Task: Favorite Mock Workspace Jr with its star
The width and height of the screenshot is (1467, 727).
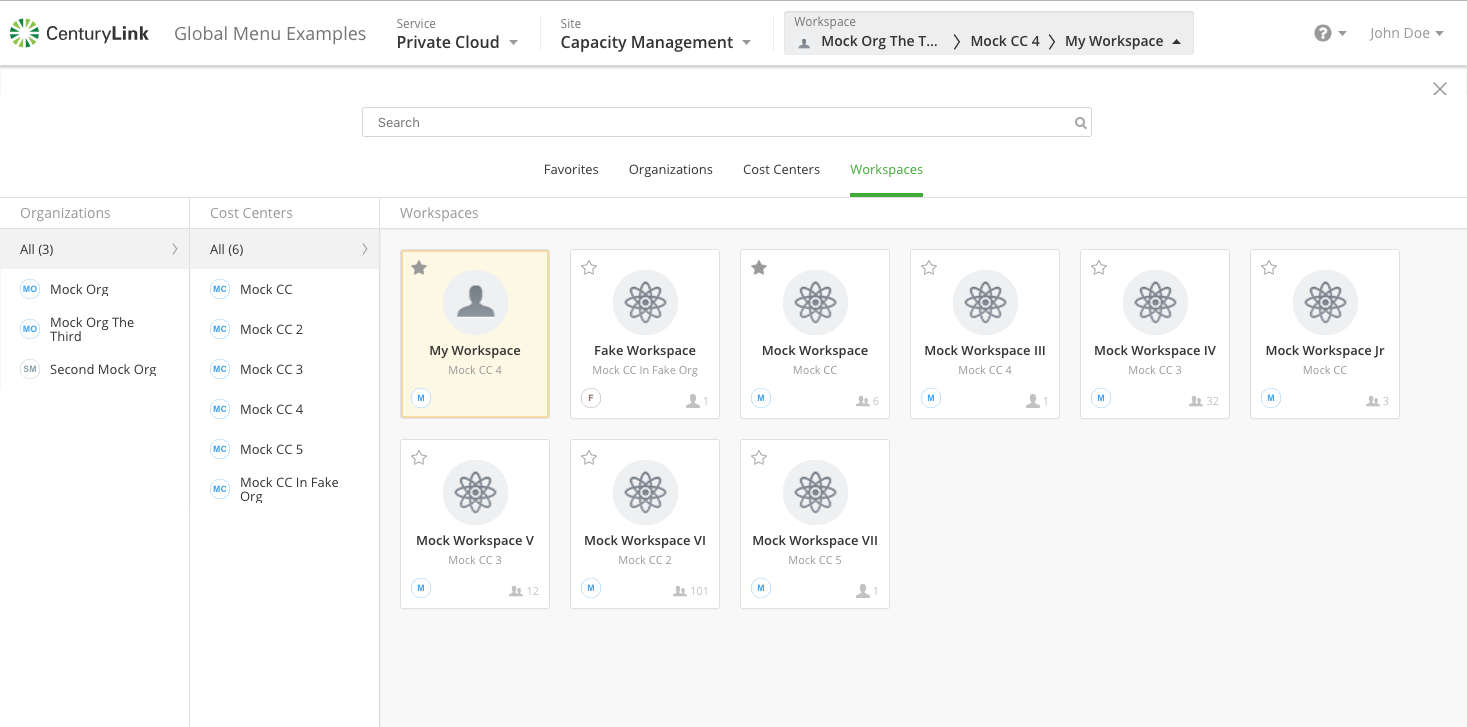Action: [1269, 268]
